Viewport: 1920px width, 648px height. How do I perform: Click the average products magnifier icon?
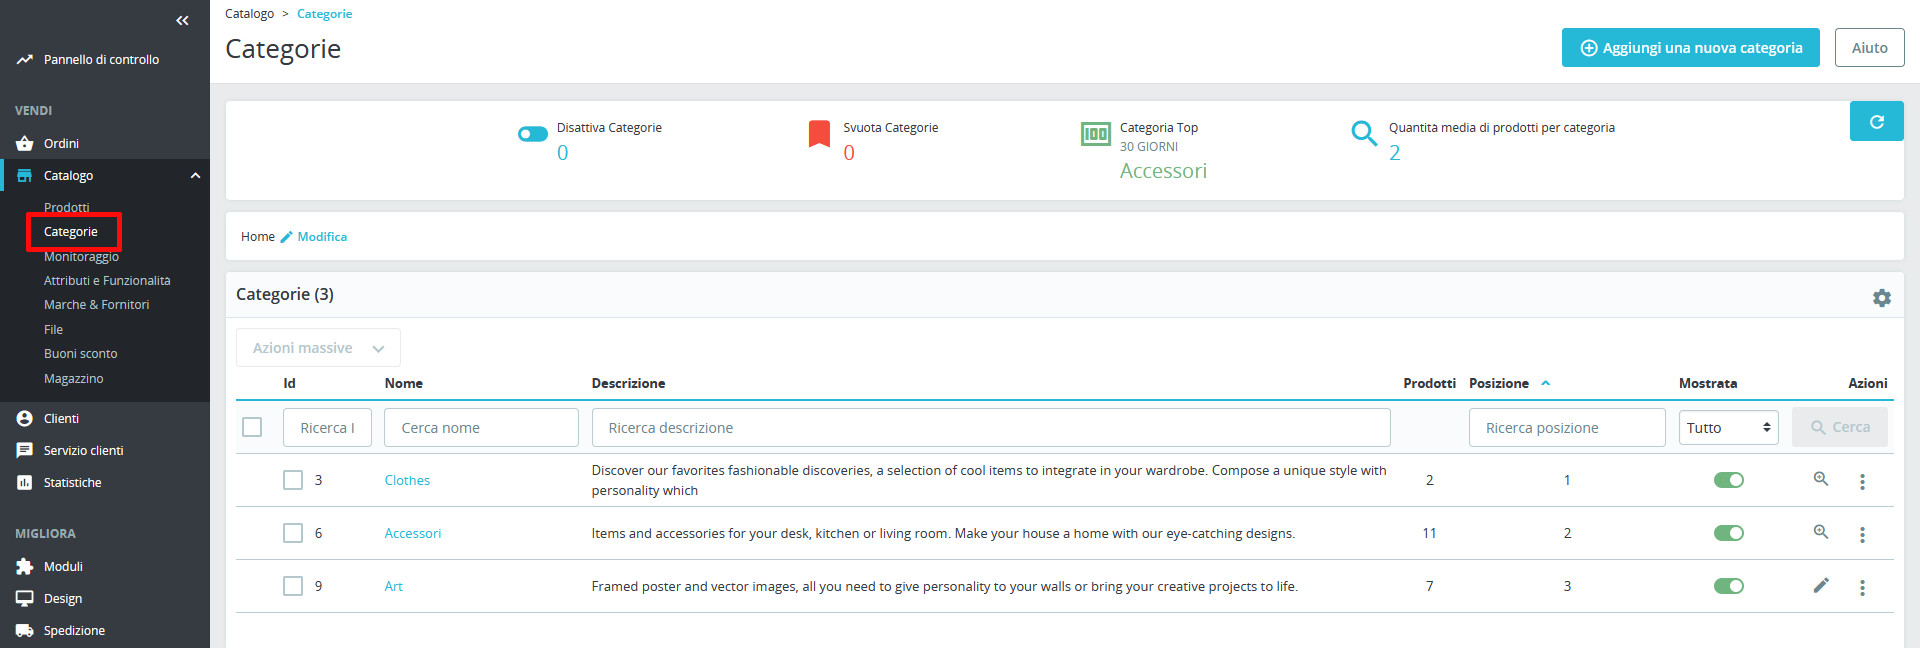coord(1364,133)
